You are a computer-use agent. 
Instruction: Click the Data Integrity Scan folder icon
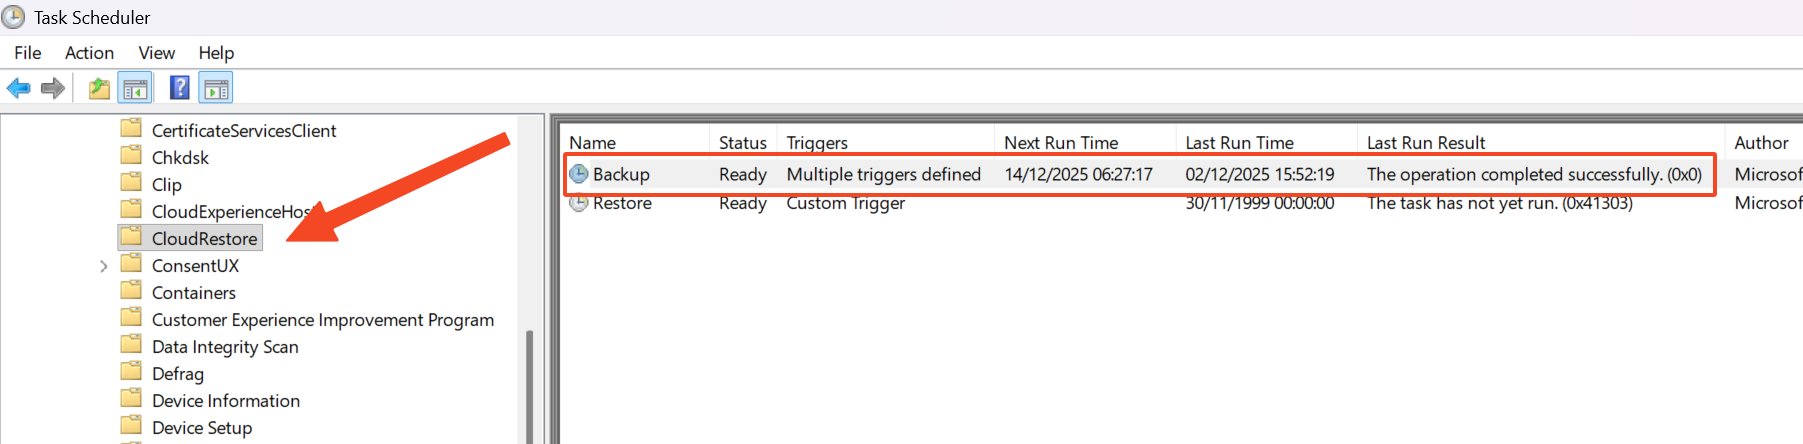click(x=131, y=345)
